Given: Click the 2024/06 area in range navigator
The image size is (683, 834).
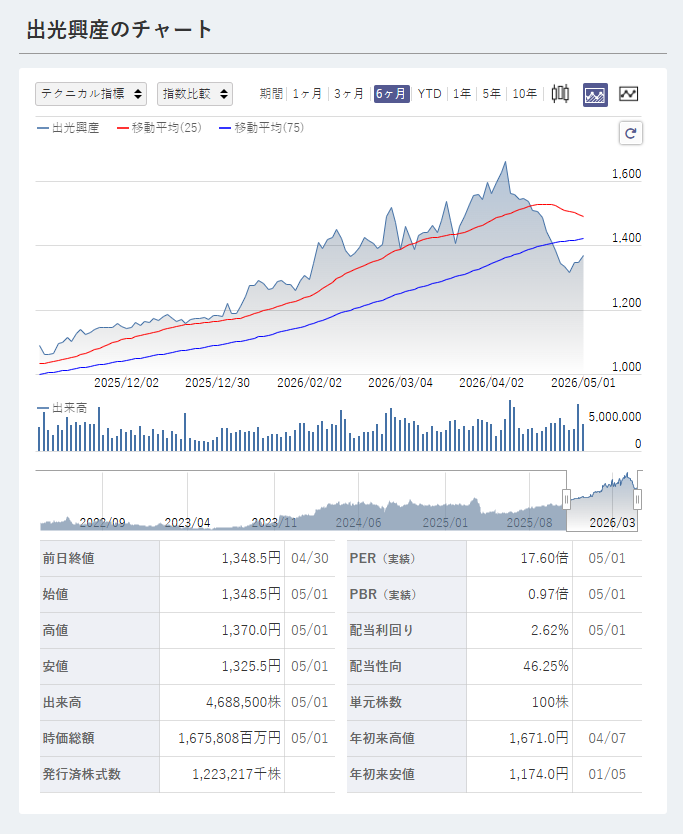Looking at the screenshot, I should click(x=358, y=523).
